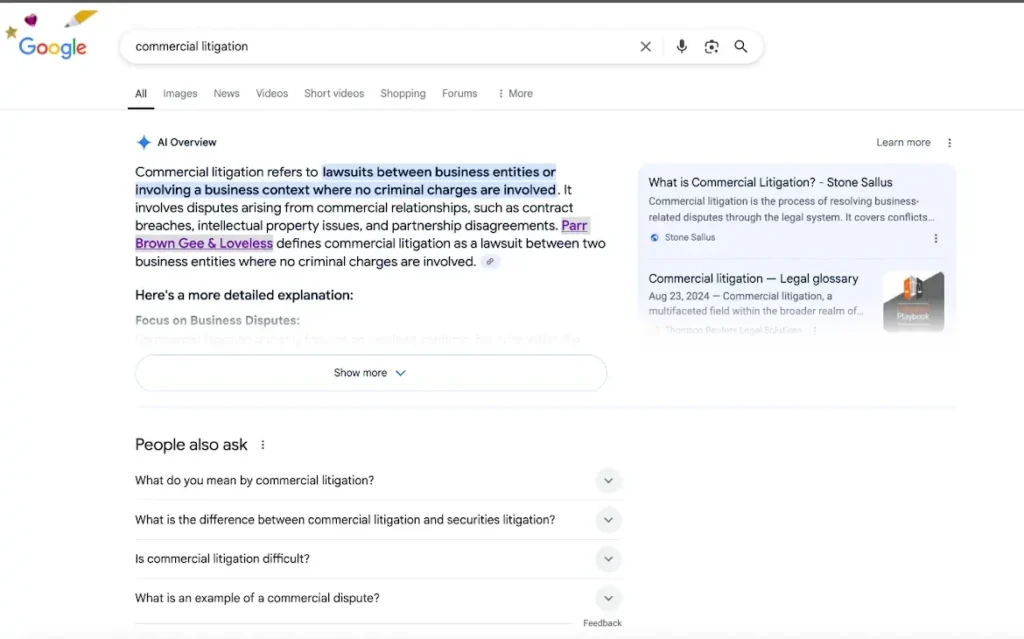The height and width of the screenshot is (639, 1024).
Task: Open People also ask three-dot menu
Action: [x=263, y=445]
